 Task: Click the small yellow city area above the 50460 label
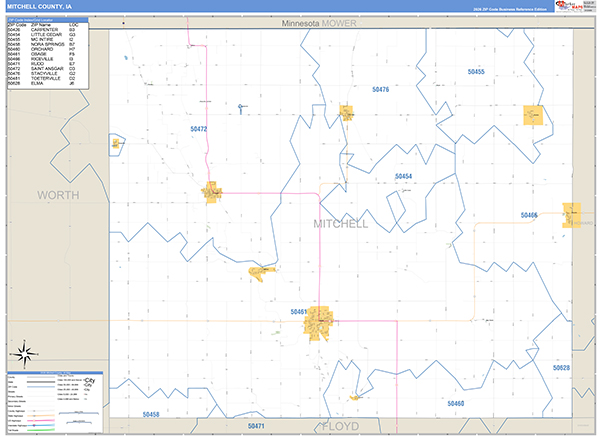[353, 396]
